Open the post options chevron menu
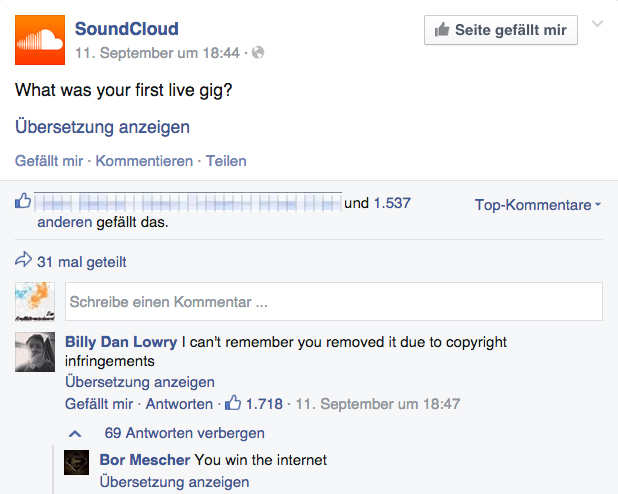Screen dimensions: 618x494 pos(598,24)
